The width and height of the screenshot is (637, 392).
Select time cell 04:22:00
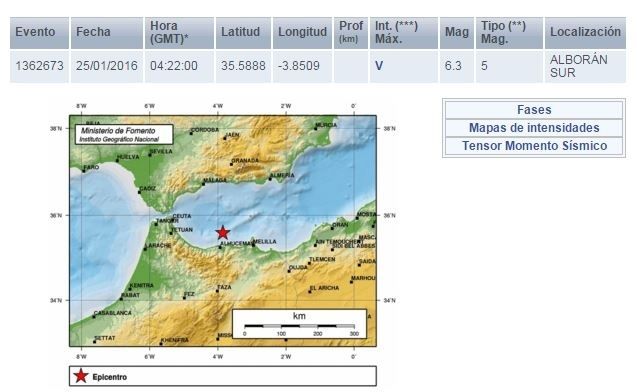tap(179, 66)
